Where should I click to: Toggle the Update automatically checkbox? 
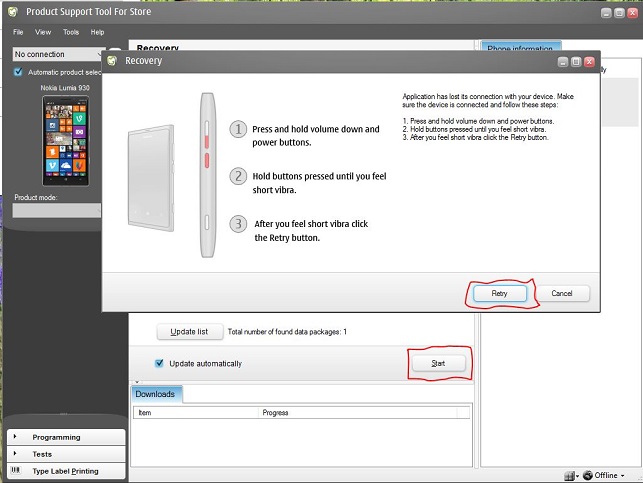(159, 363)
